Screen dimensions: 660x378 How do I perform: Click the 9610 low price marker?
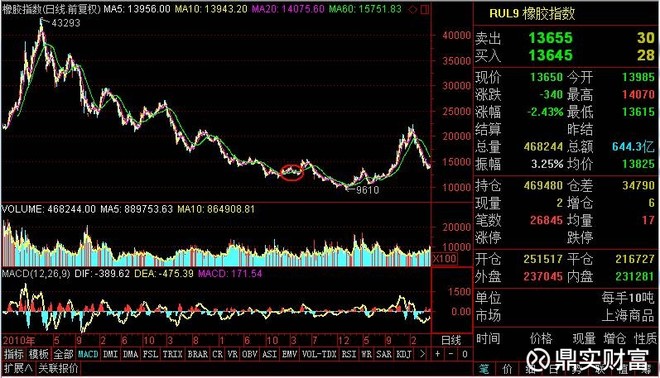click(368, 190)
